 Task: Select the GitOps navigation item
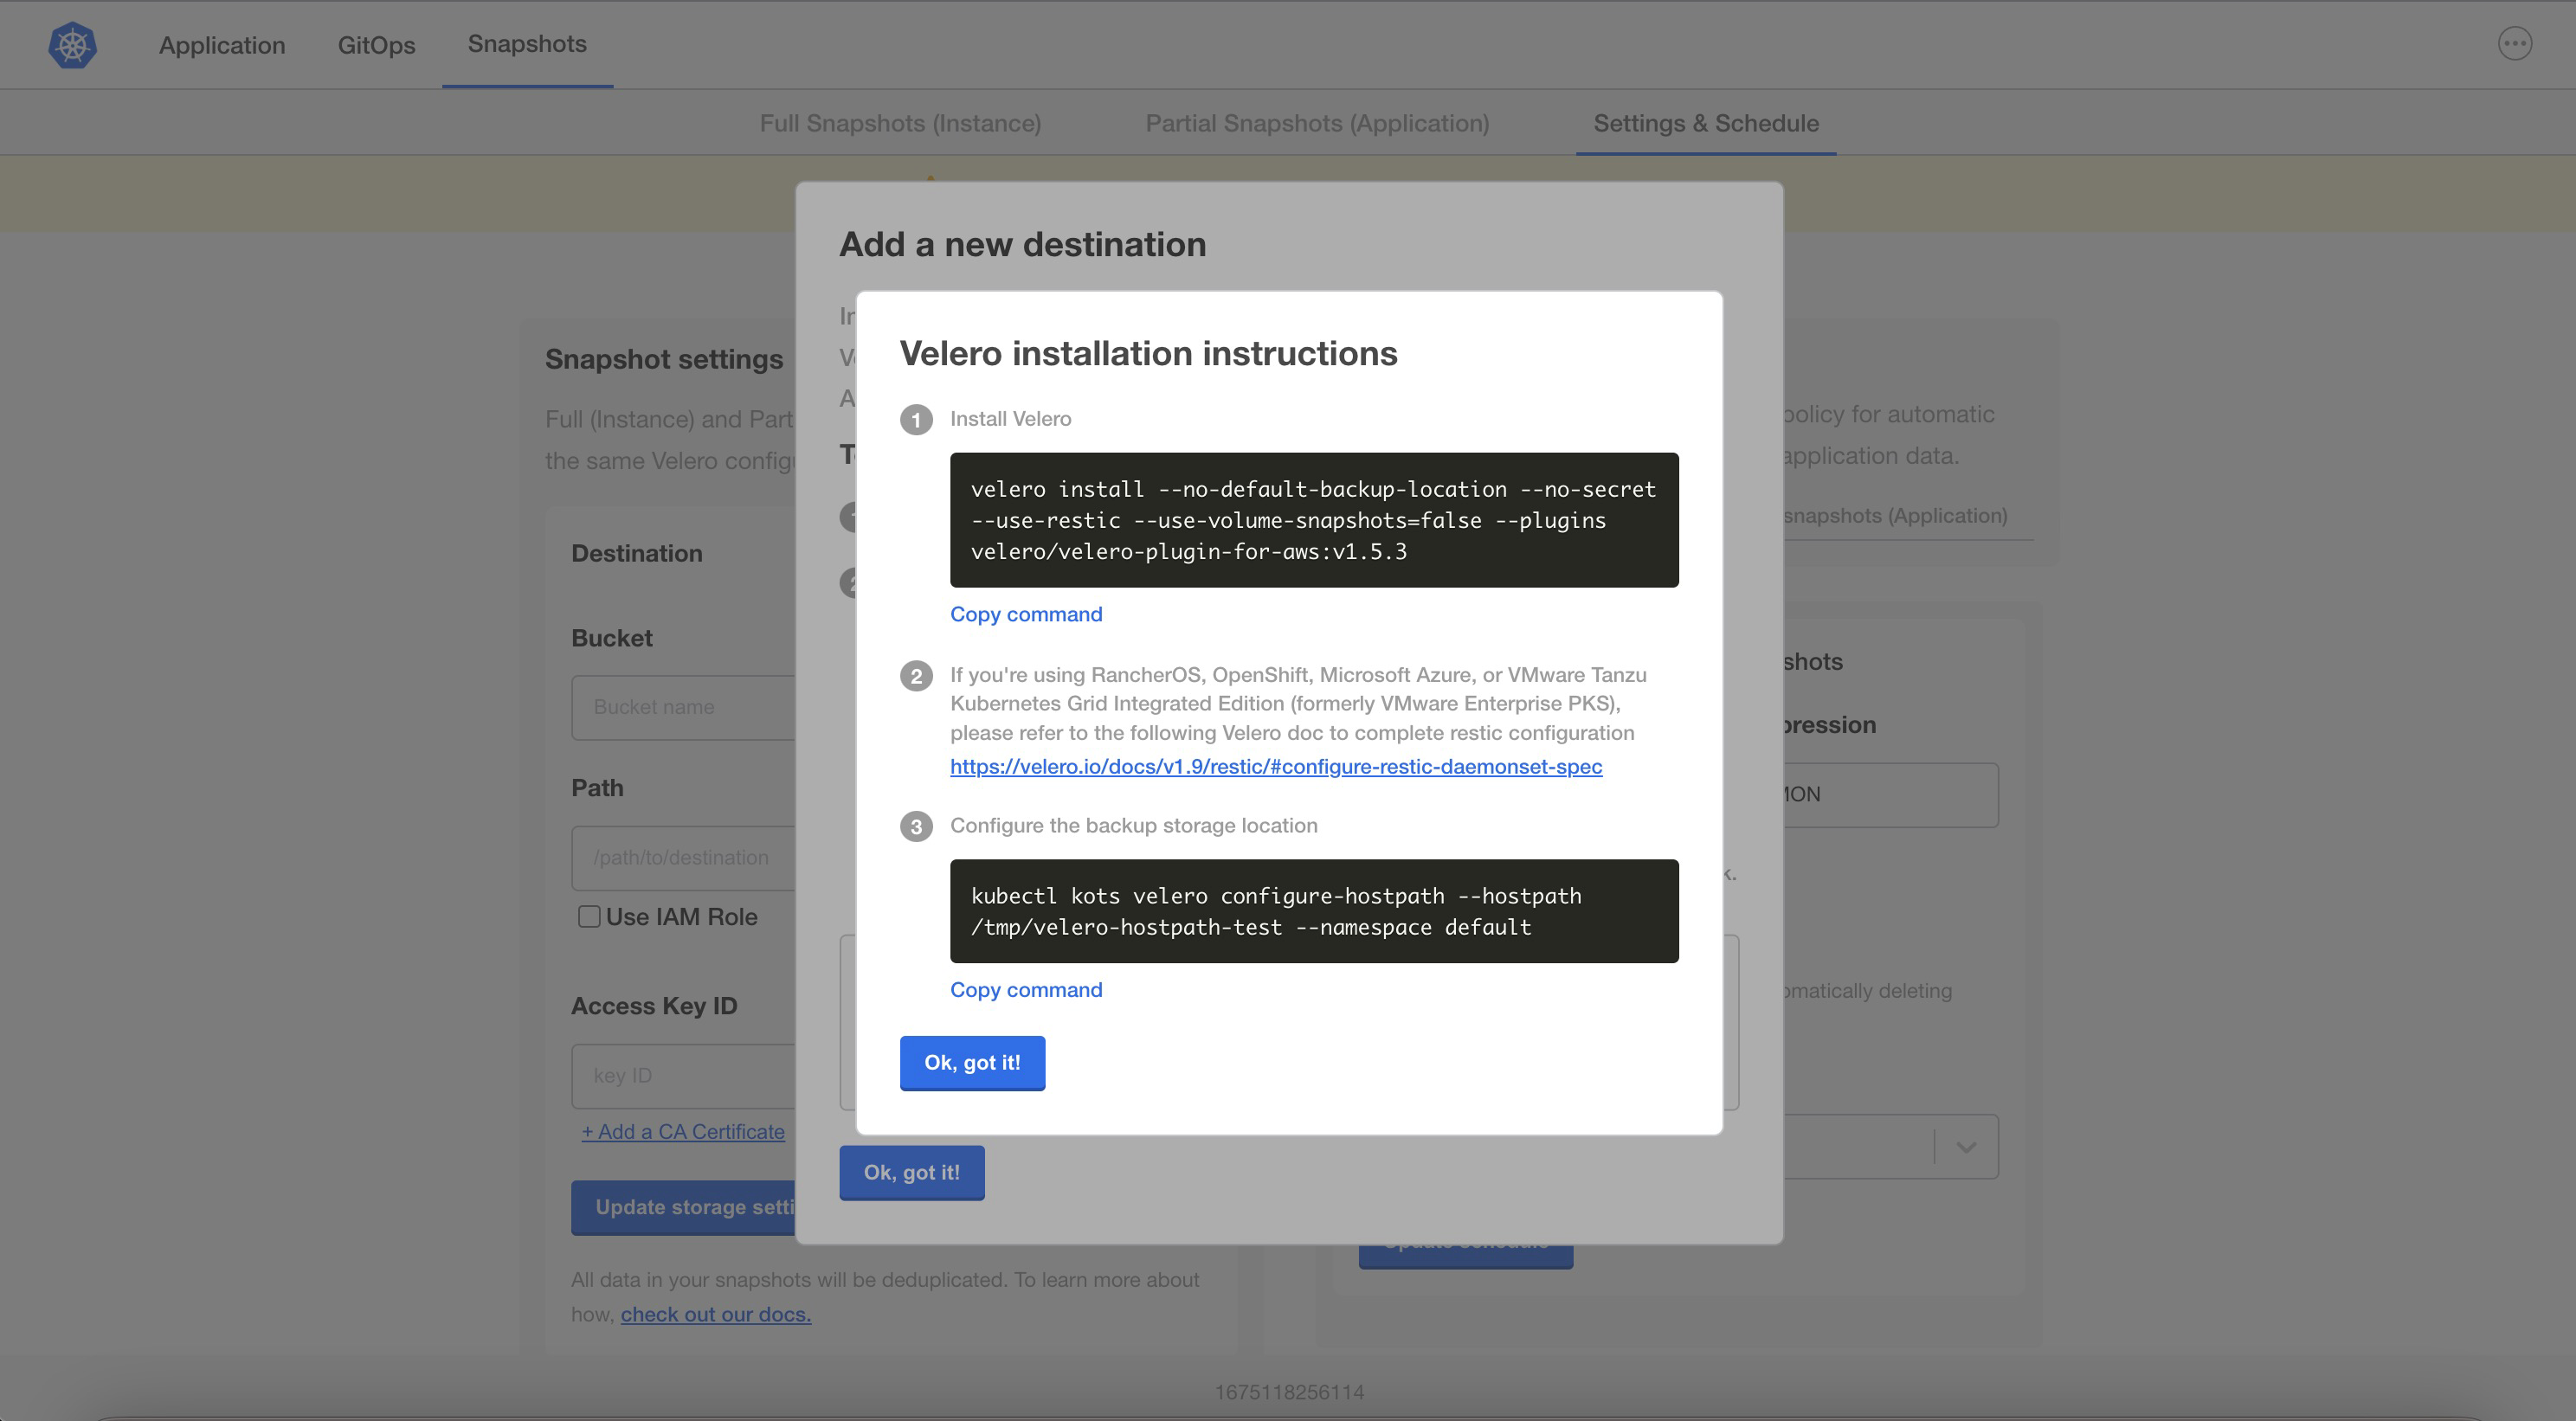[376, 45]
